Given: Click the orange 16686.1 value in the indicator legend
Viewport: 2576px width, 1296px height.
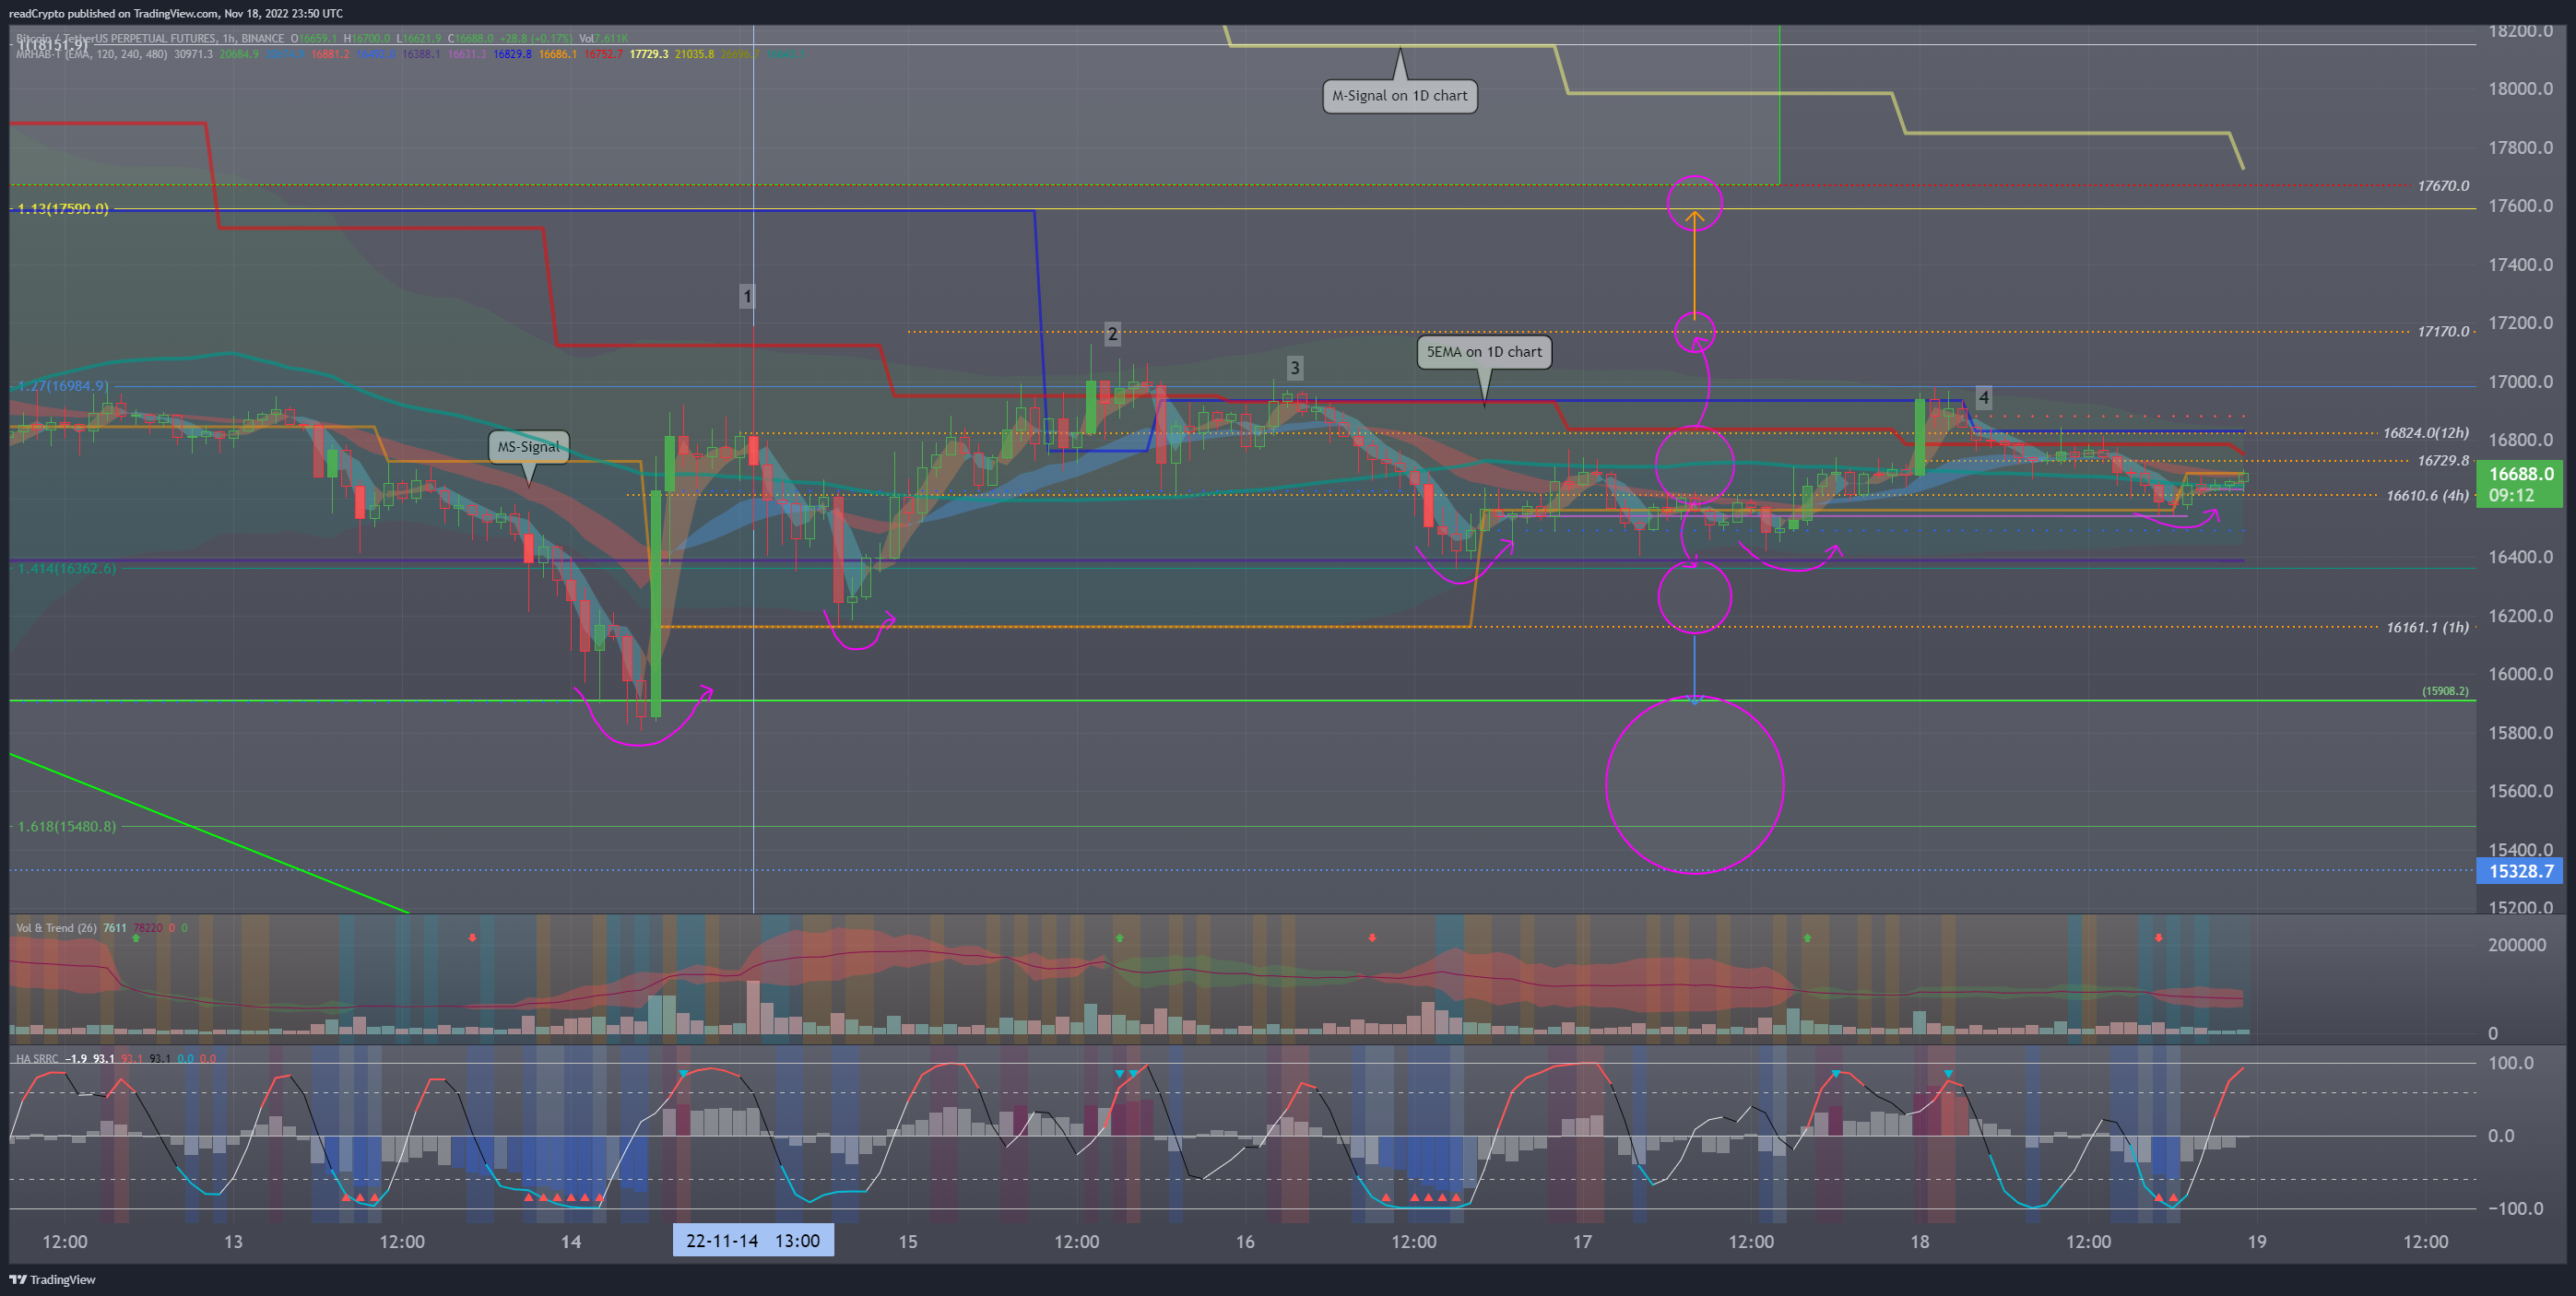Looking at the screenshot, I should coord(558,54).
